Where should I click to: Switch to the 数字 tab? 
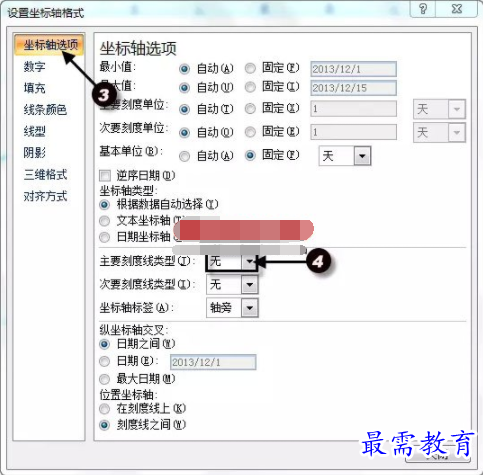click(x=34, y=66)
